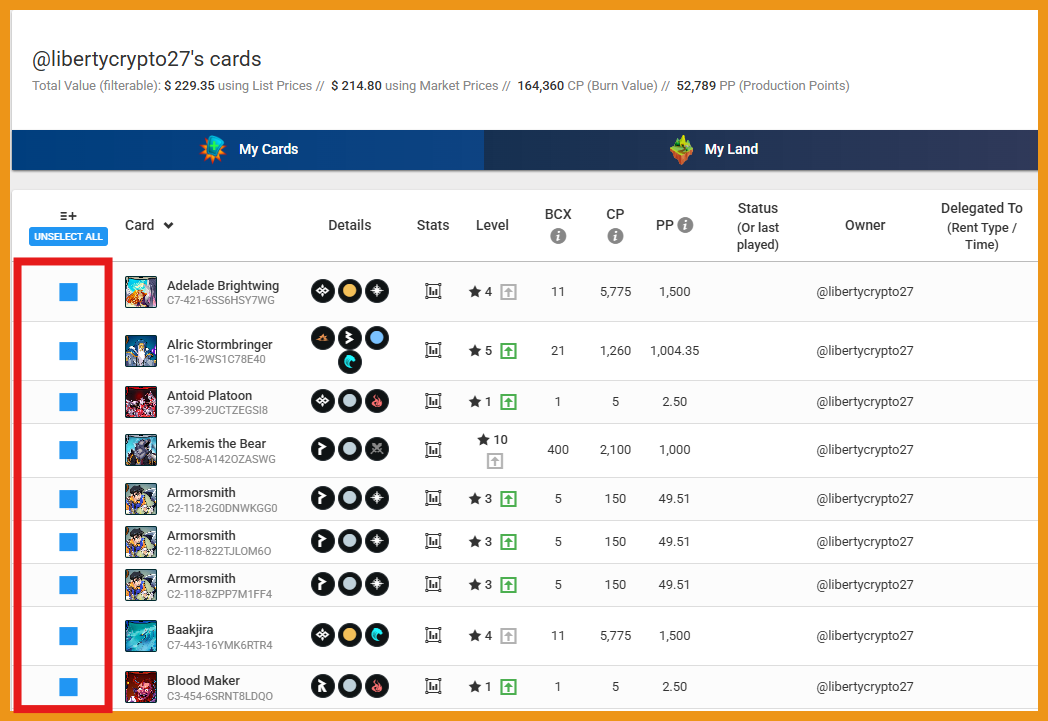Deselect the Blood Maker card checkbox
Viewport: 1048px width, 721px height.
[x=68, y=687]
